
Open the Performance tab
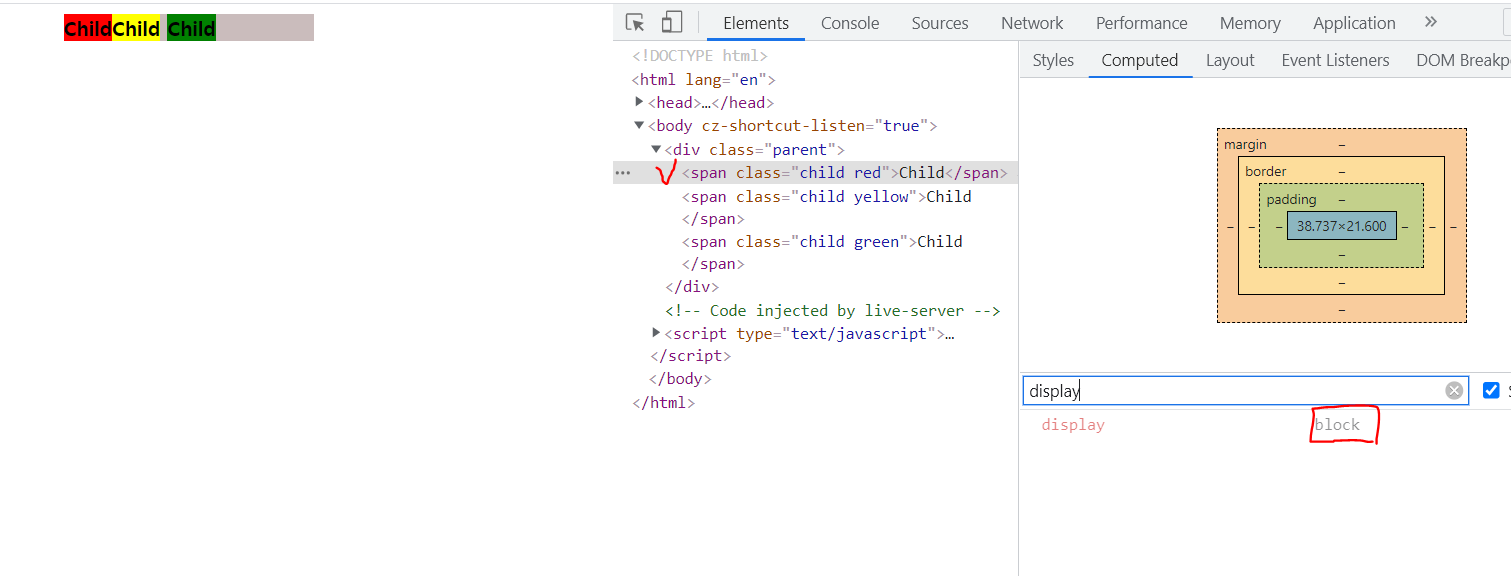pos(1141,23)
